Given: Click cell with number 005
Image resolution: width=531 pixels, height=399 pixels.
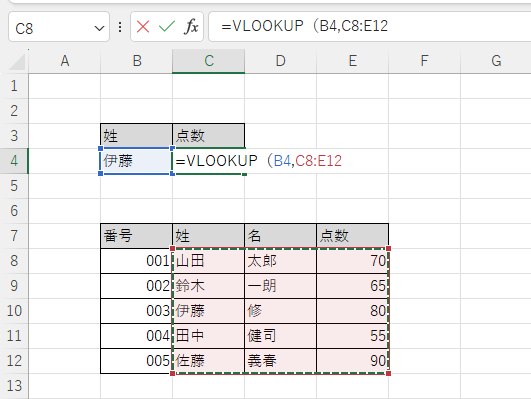Looking at the screenshot, I should point(136,361).
